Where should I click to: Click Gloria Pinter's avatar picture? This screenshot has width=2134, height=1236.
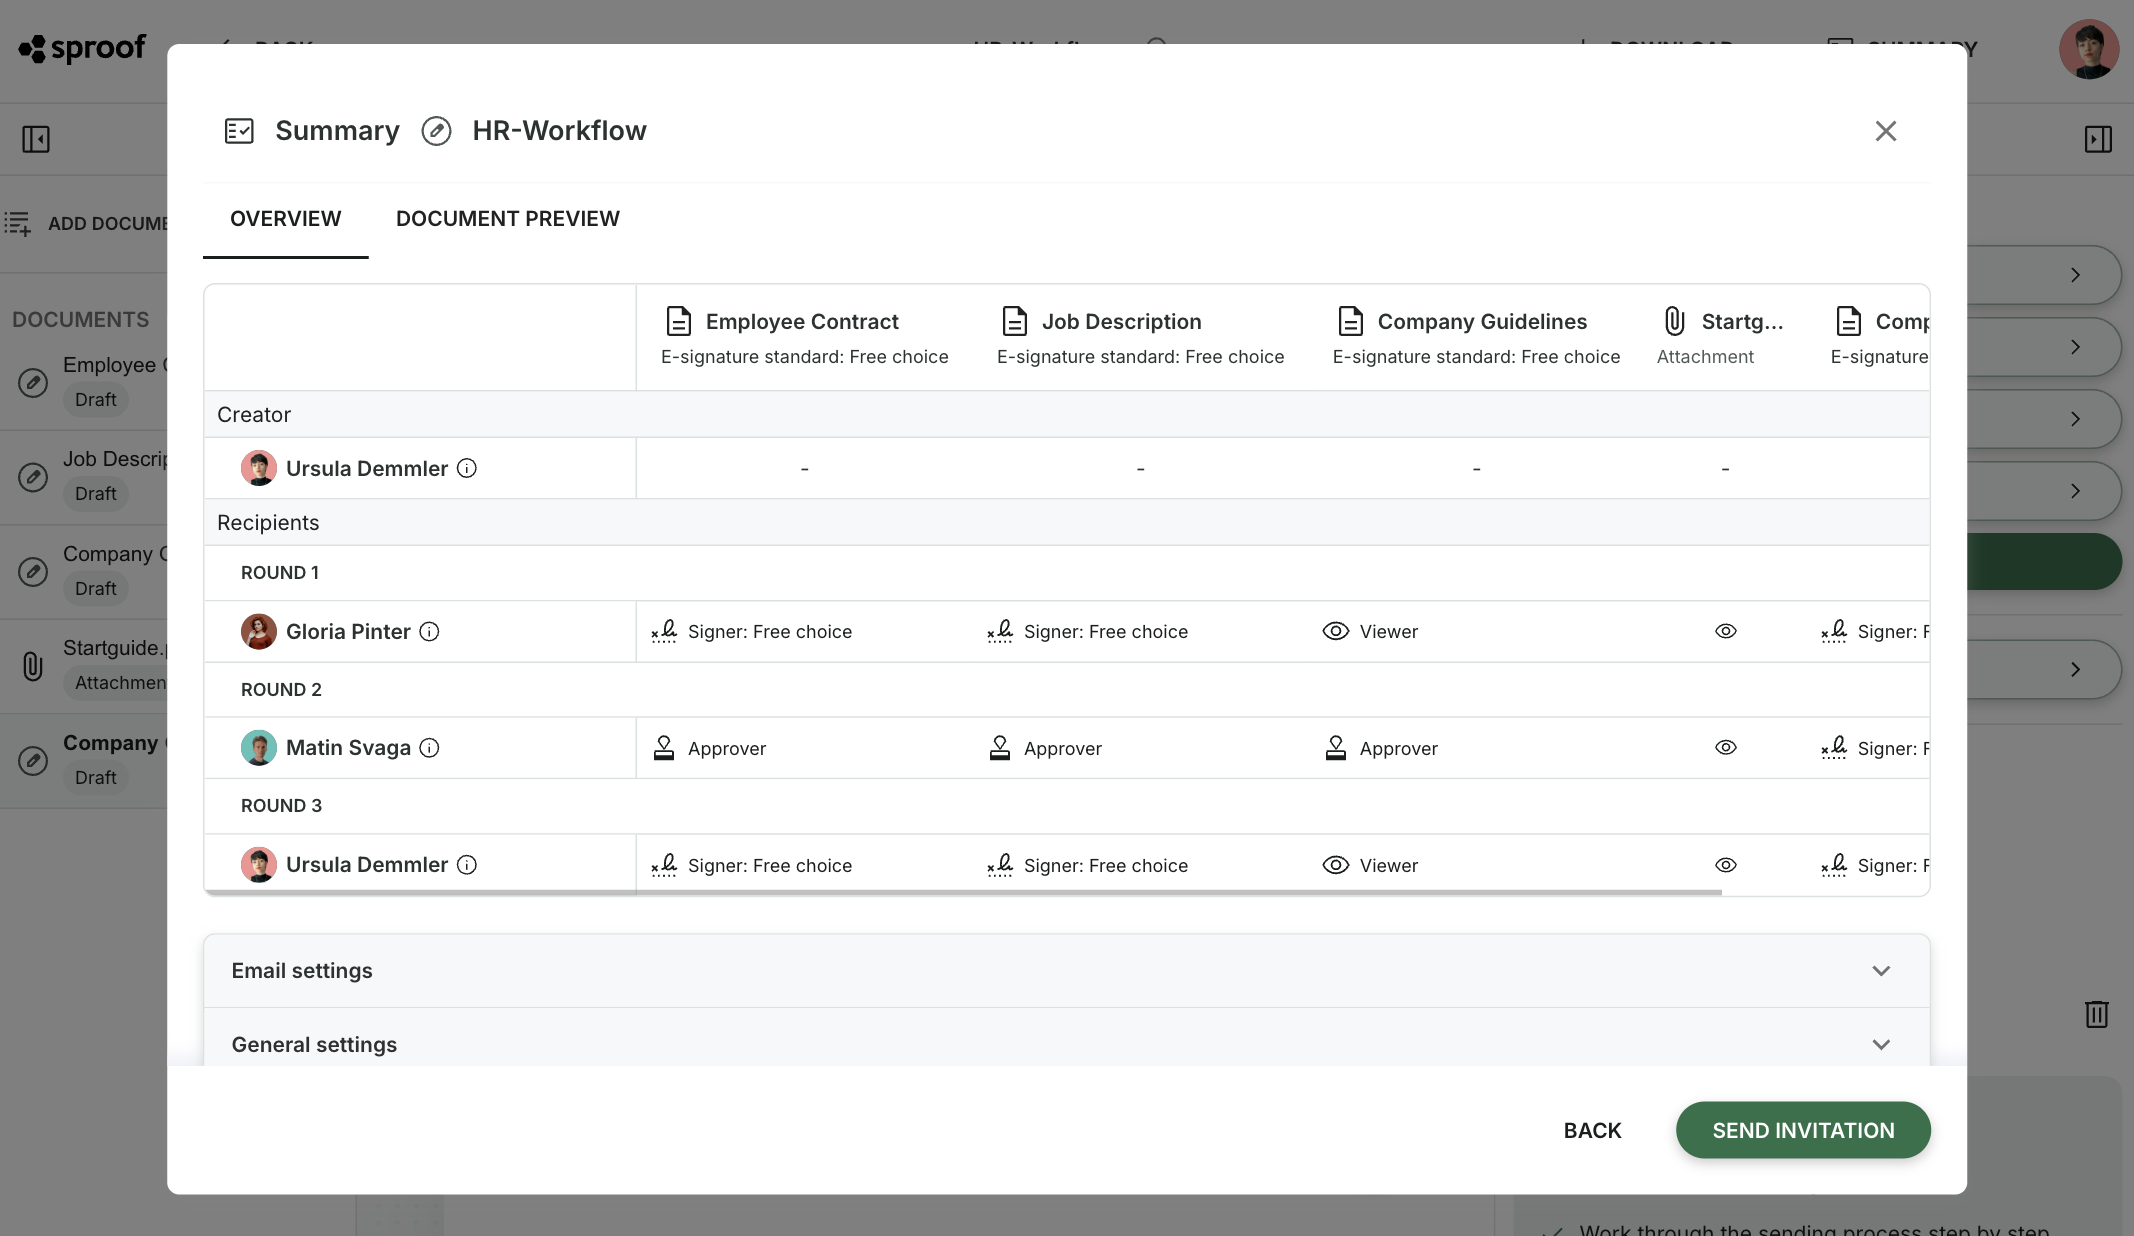point(259,631)
